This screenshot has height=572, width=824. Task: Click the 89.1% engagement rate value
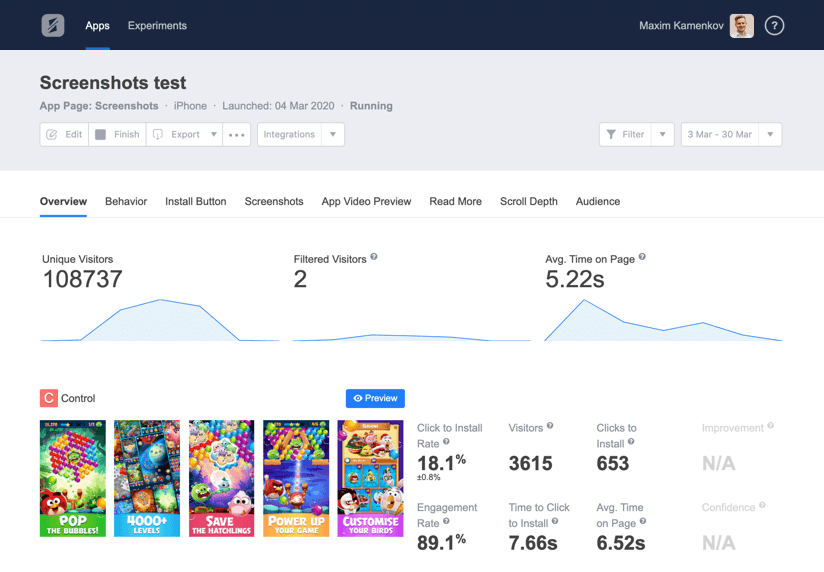tap(441, 543)
